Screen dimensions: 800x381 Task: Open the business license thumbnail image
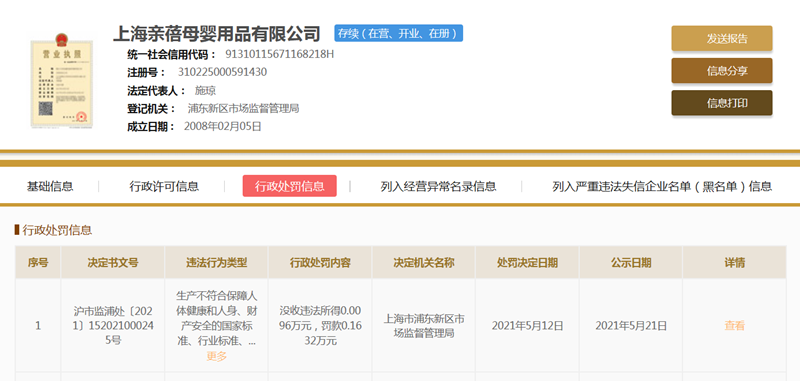[x=62, y=81]
